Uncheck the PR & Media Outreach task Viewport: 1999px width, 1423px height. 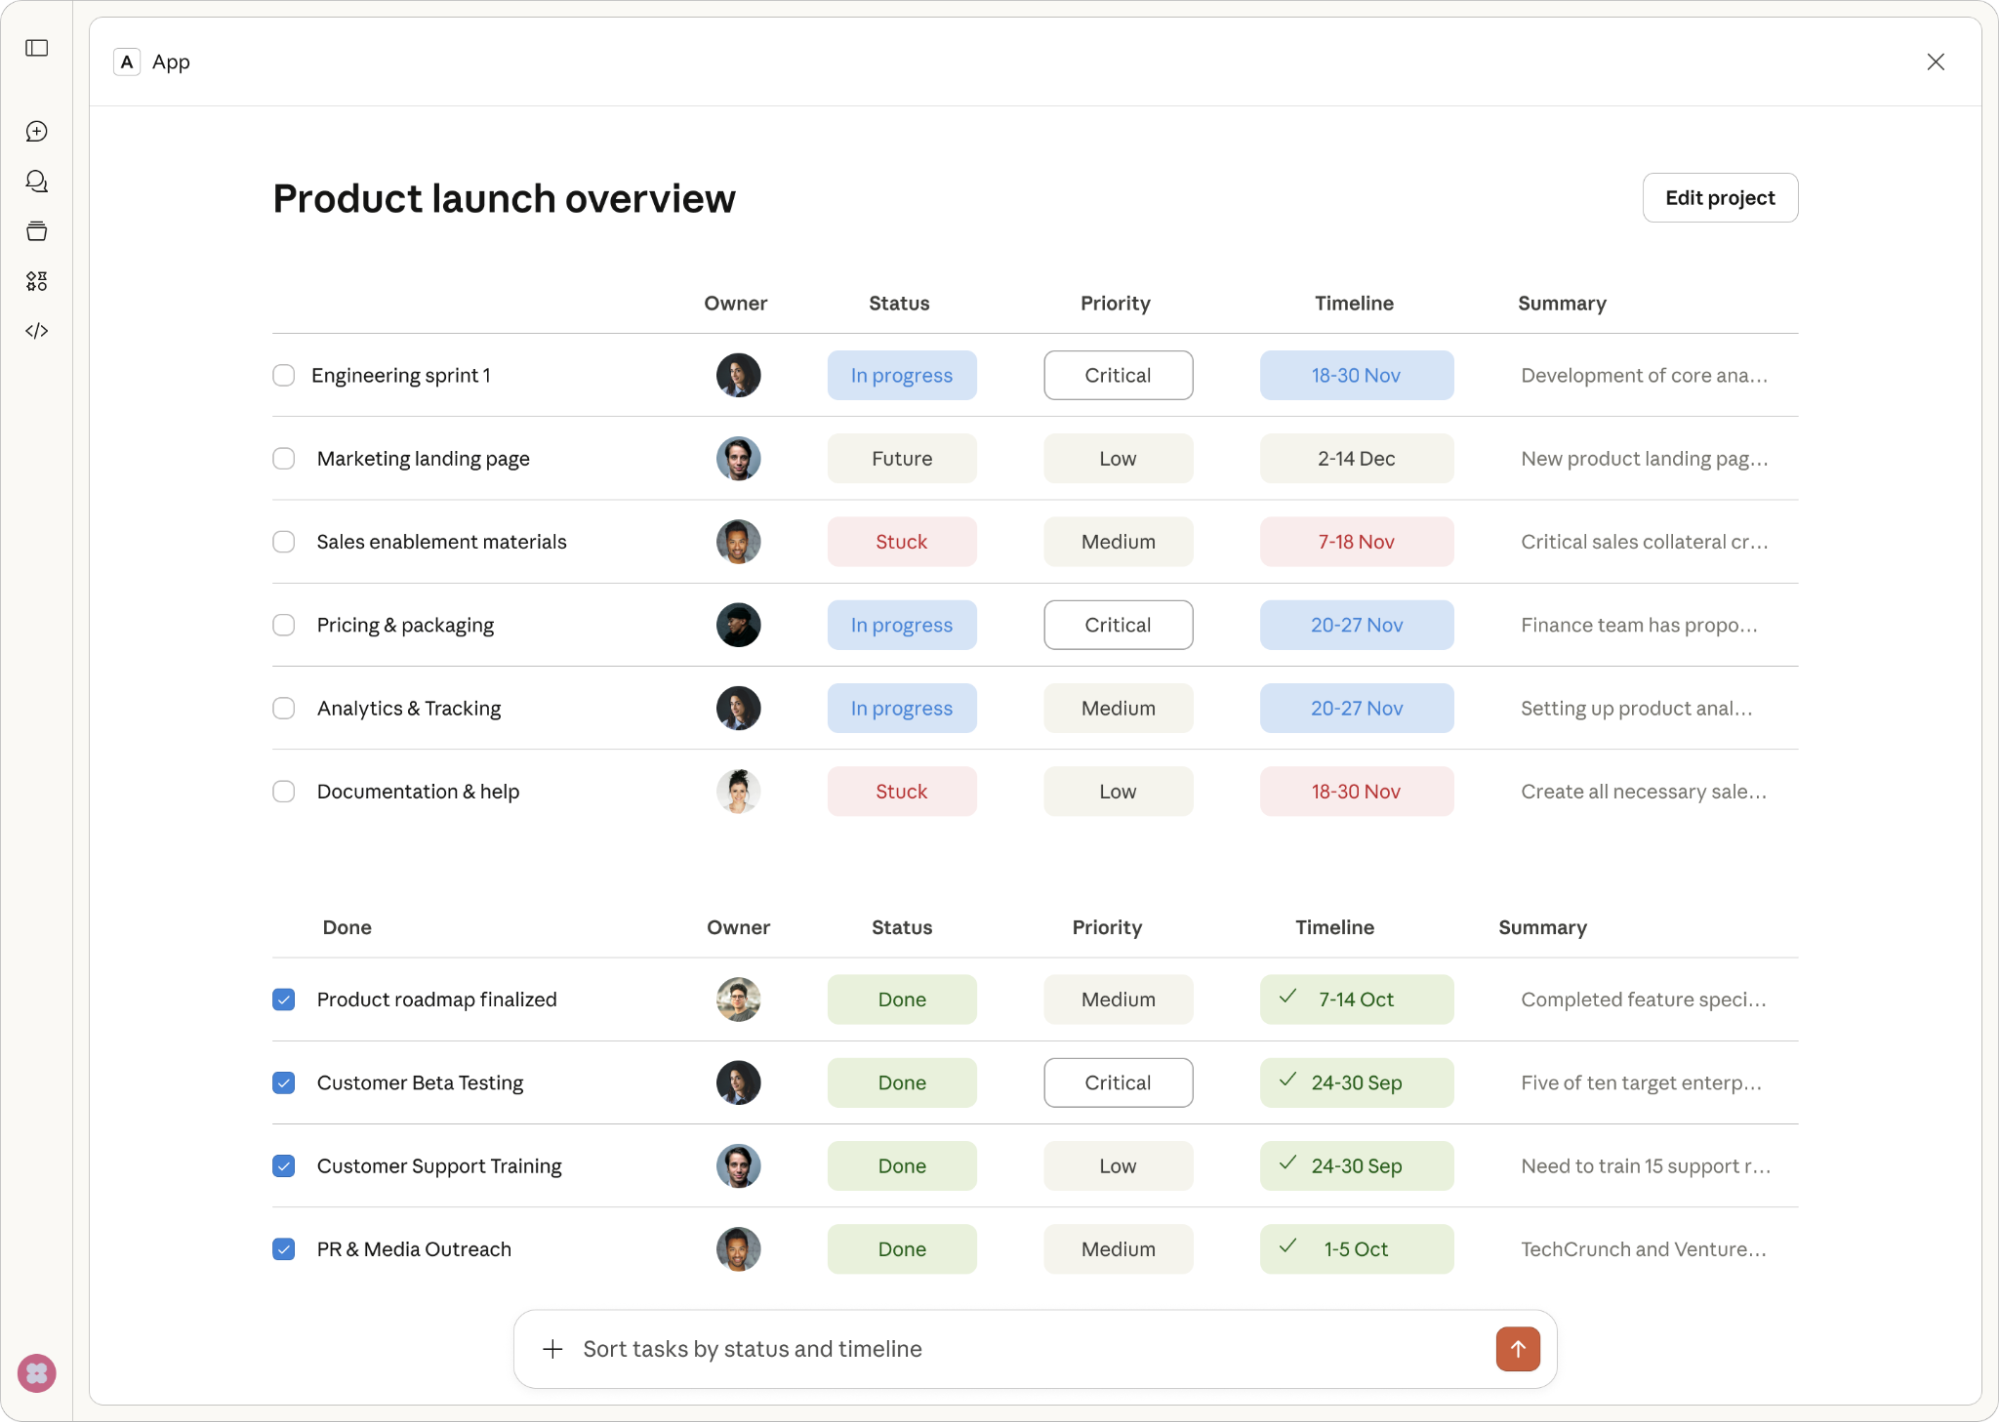click(284, 1249)
